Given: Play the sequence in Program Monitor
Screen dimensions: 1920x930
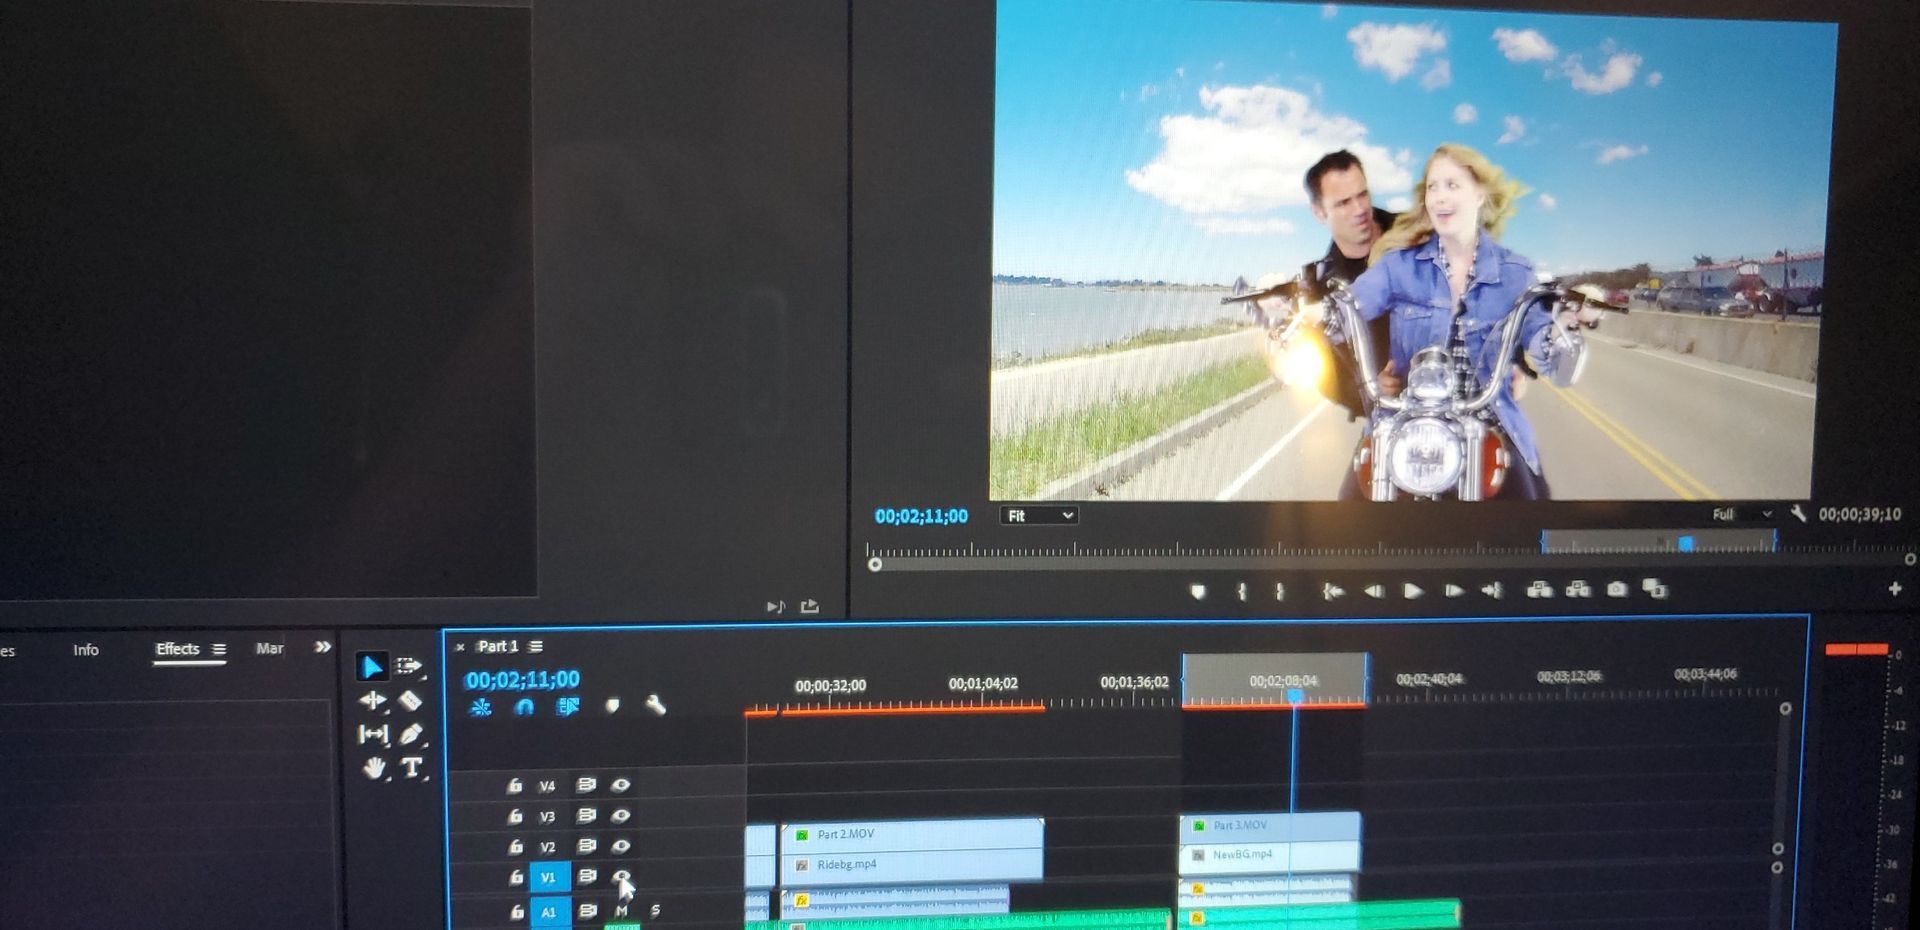Looking at the screenshot, I should (1412, 591).
